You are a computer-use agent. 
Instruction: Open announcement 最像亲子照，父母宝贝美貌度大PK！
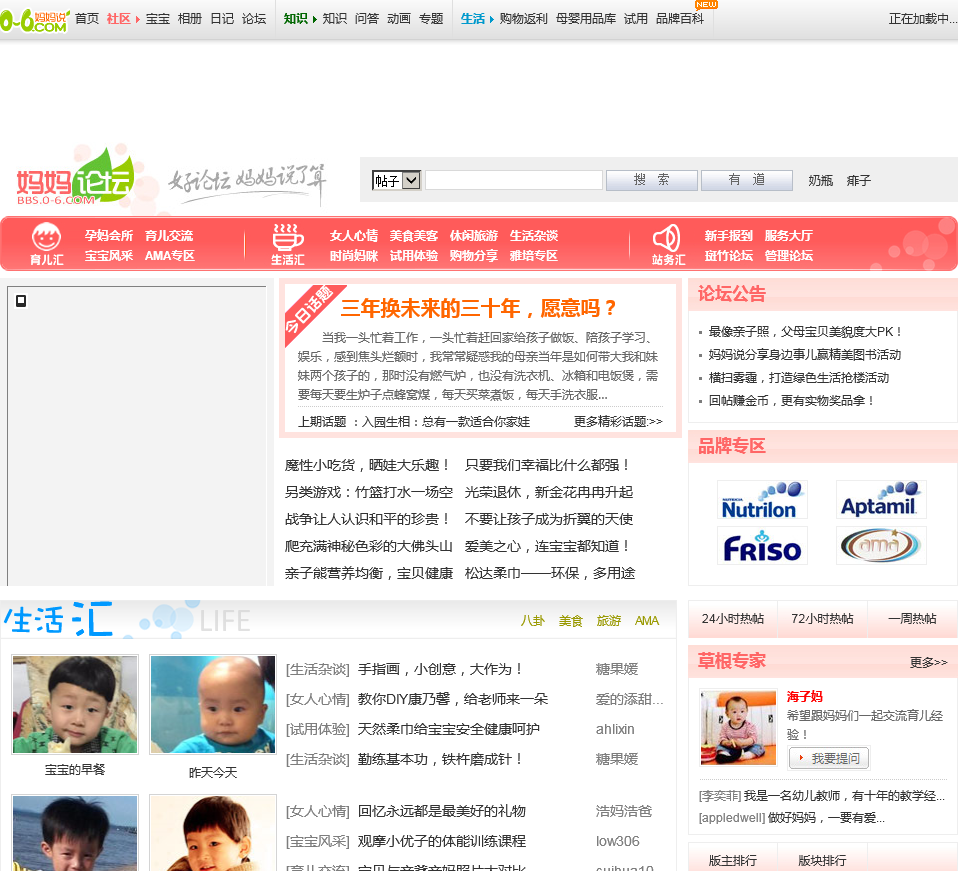coord(805,332)
